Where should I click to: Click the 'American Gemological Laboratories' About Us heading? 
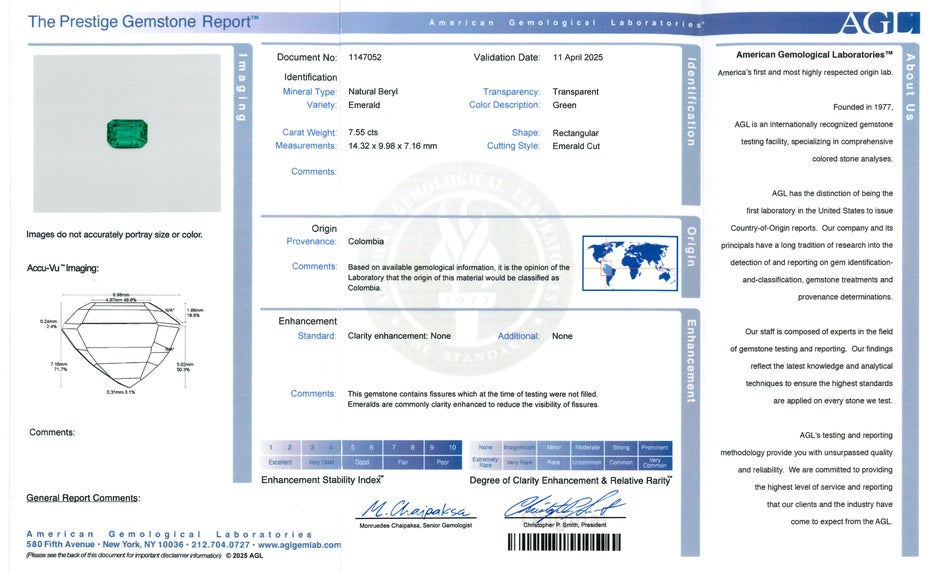[x=814, y=55]
